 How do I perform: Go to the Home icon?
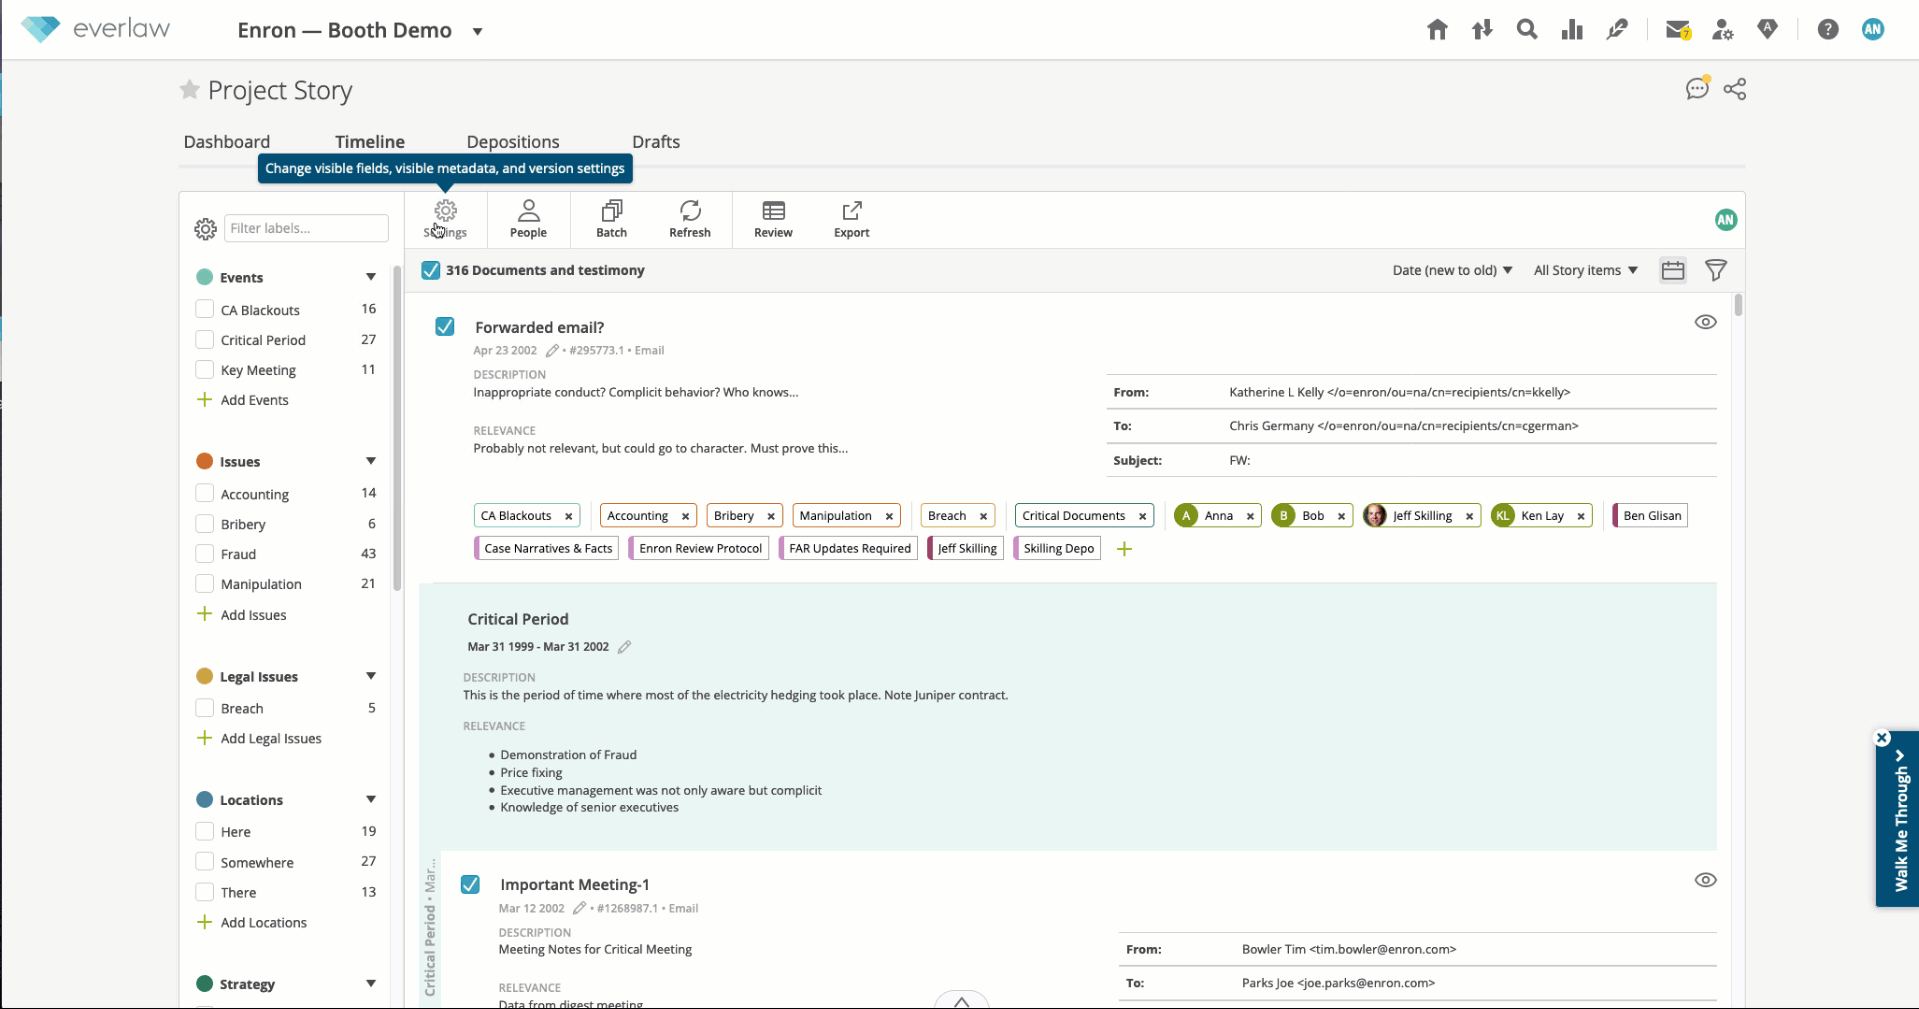[1437, 30]
